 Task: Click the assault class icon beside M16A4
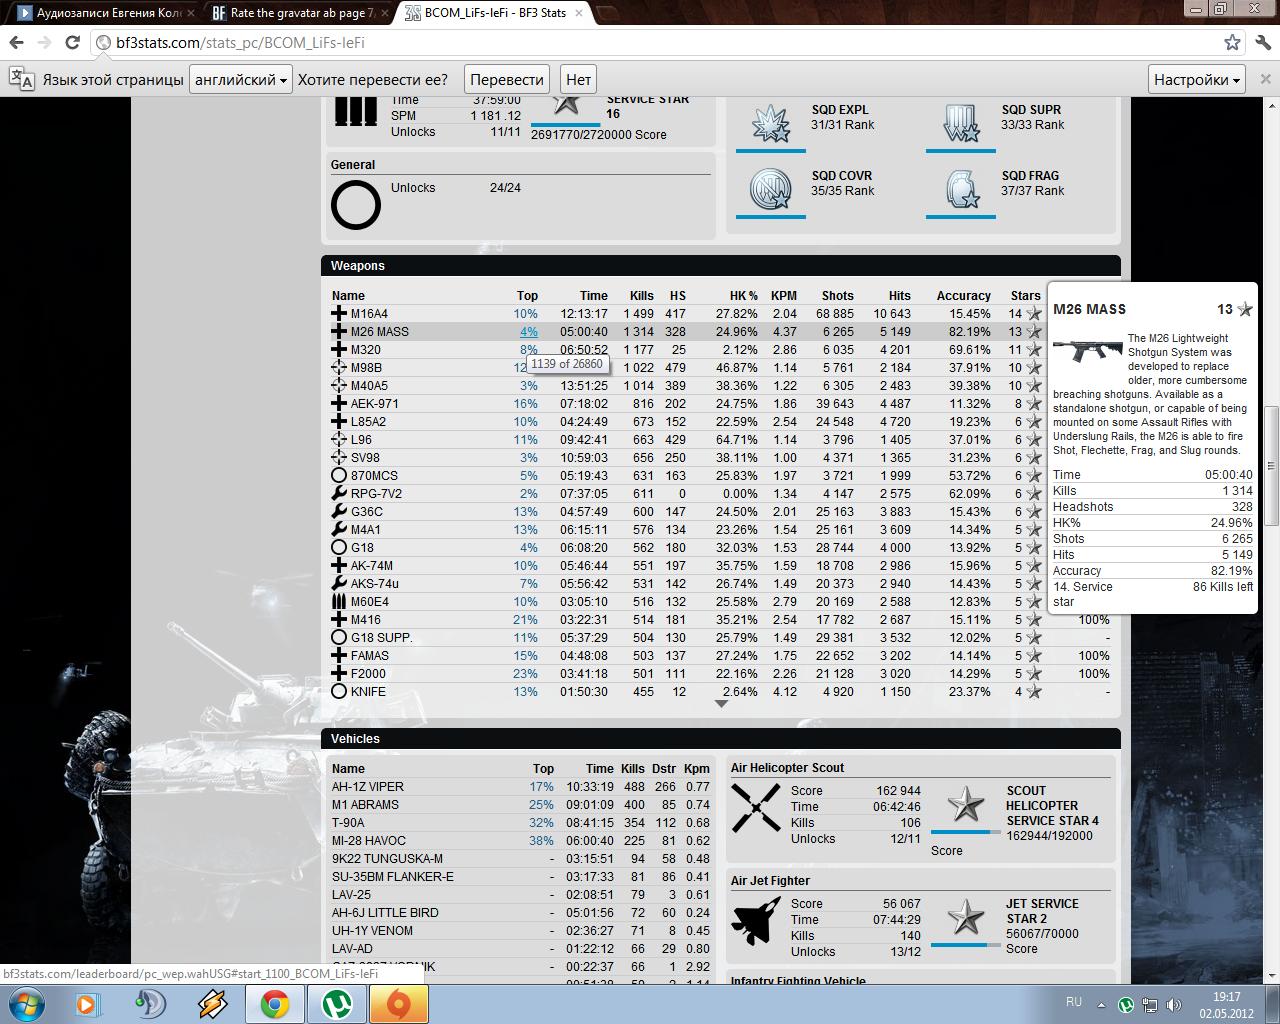click(339, 314)
